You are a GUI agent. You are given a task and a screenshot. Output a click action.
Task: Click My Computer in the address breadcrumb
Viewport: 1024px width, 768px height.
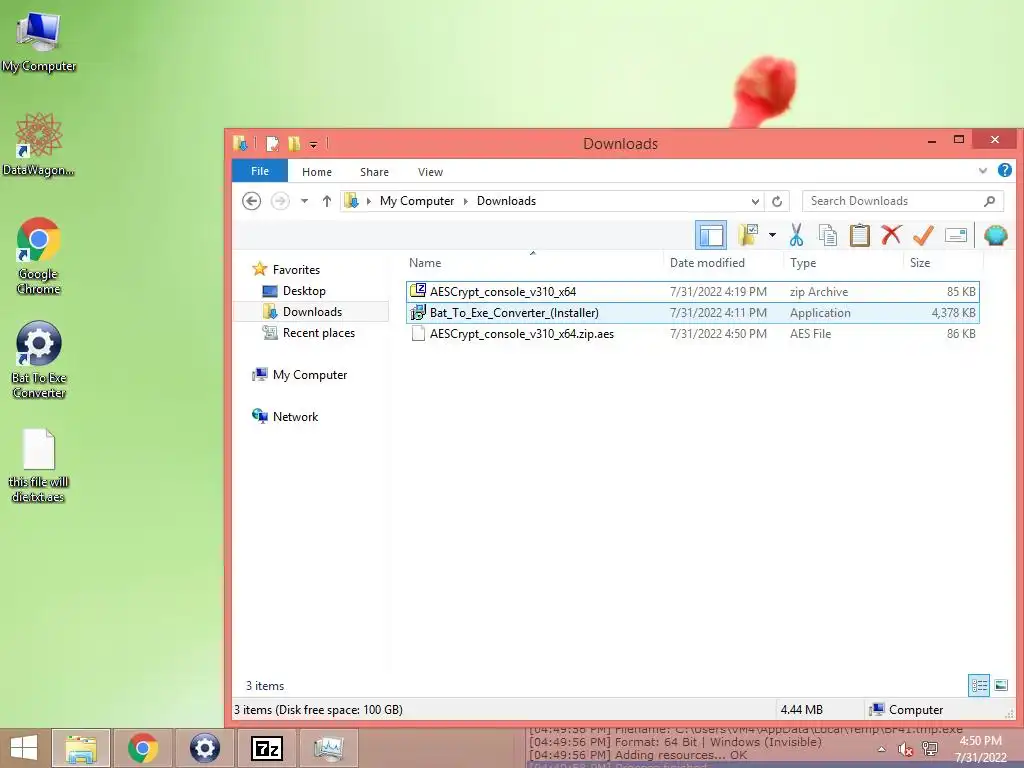417,201
